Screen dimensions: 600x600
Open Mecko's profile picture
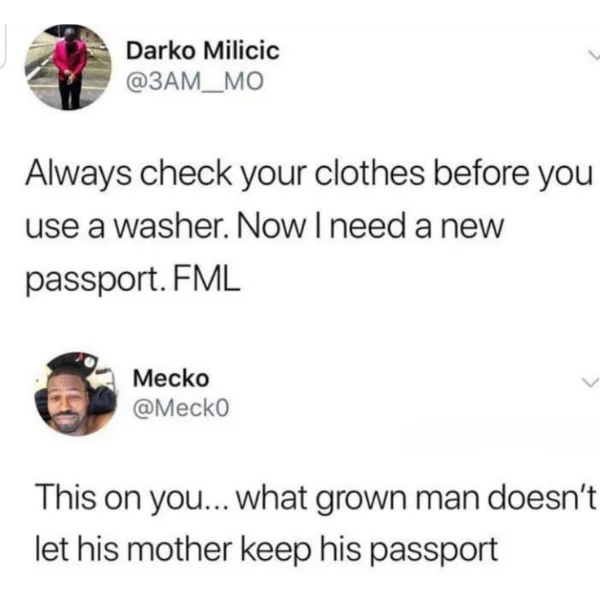pyautogui.click(x=76, y=394)
